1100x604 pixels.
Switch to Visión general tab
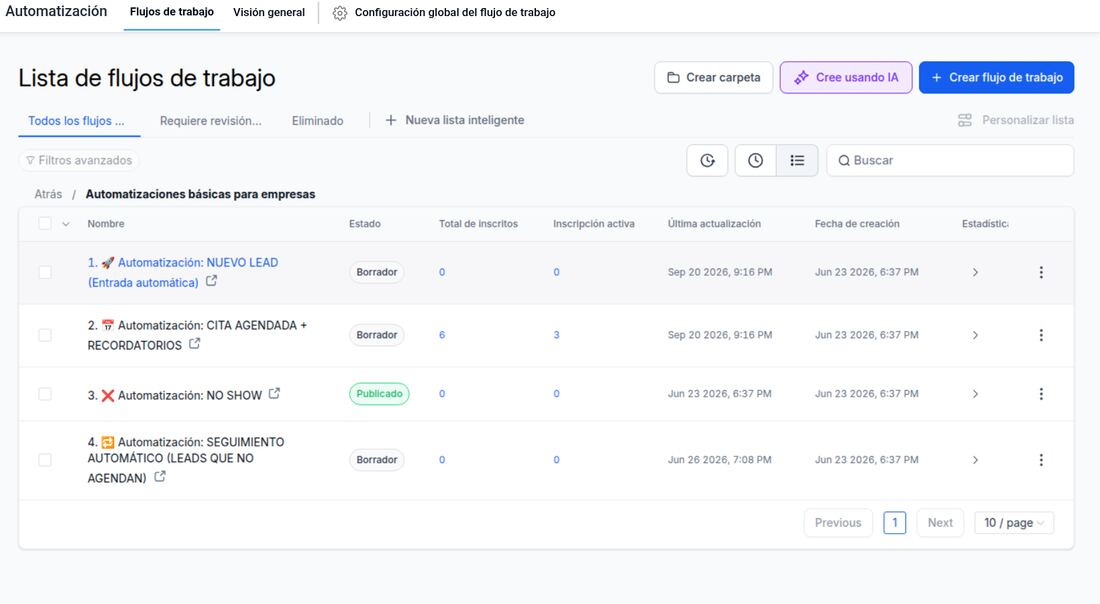(x=269, y=13)
